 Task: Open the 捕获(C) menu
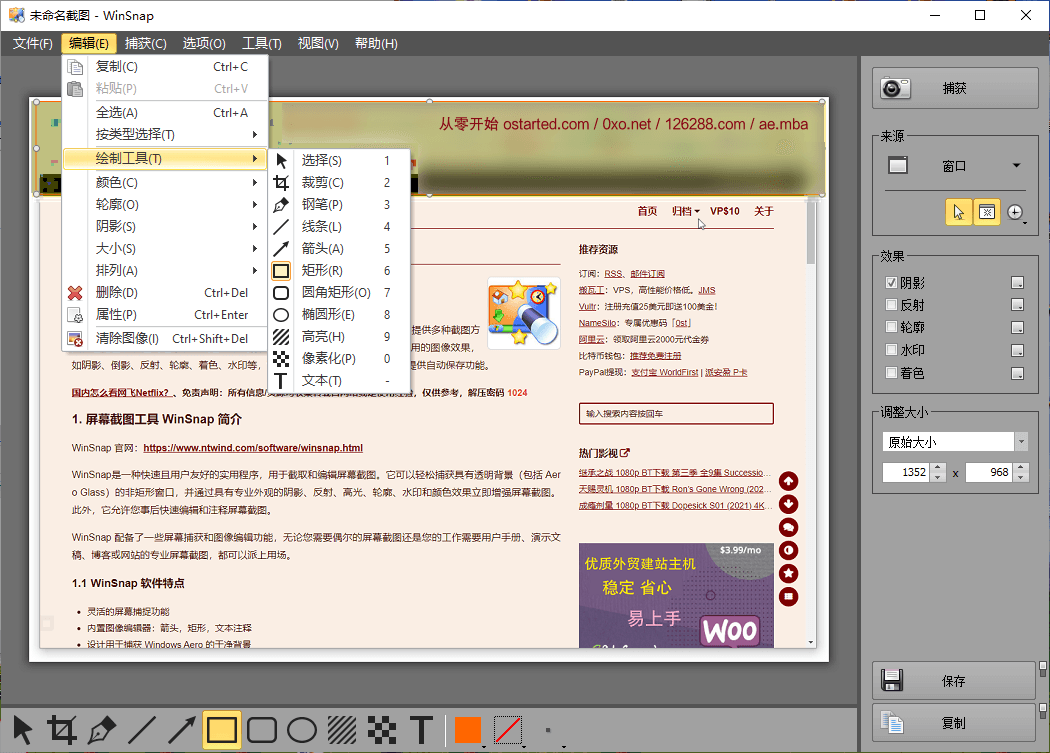(145, 44)
